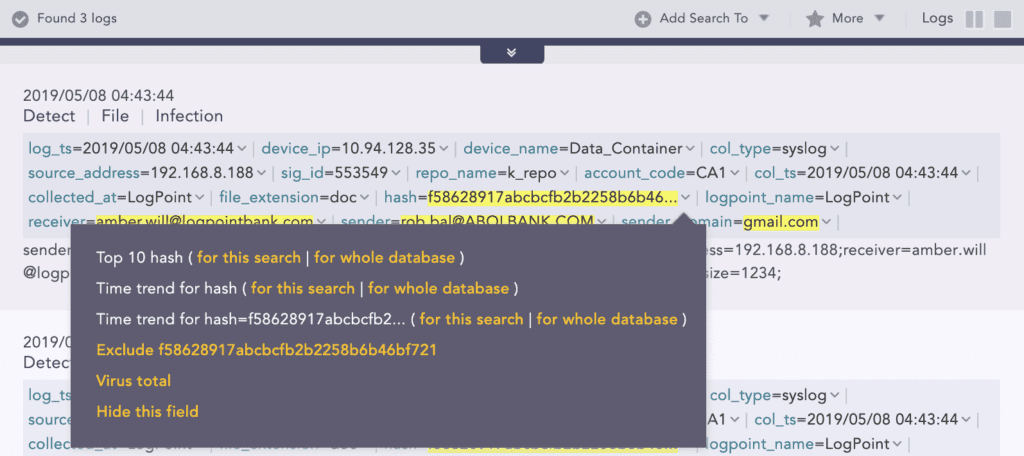The width and height of the screenshot is (1024, 456).
Task: Choose Hide this field in popup
Action: coord(147,411)
